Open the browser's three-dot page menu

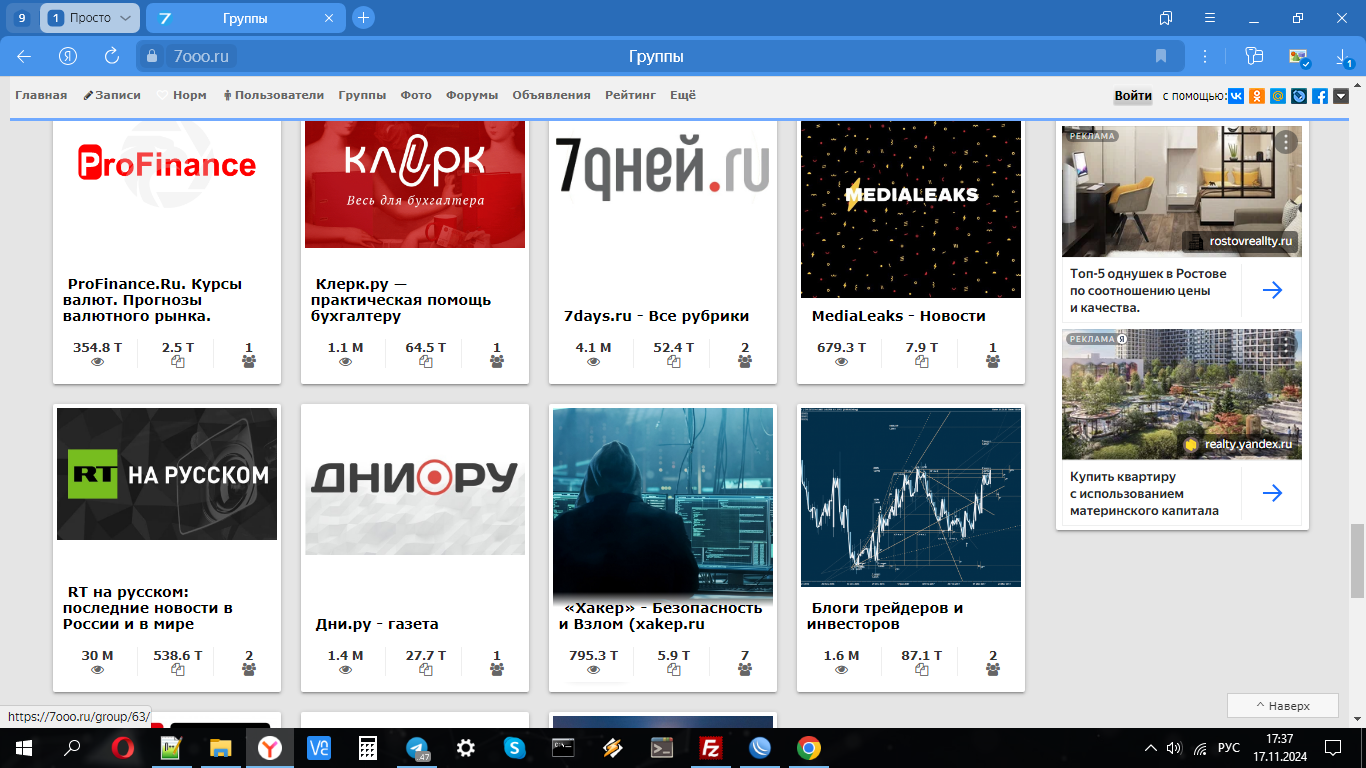1206,56
